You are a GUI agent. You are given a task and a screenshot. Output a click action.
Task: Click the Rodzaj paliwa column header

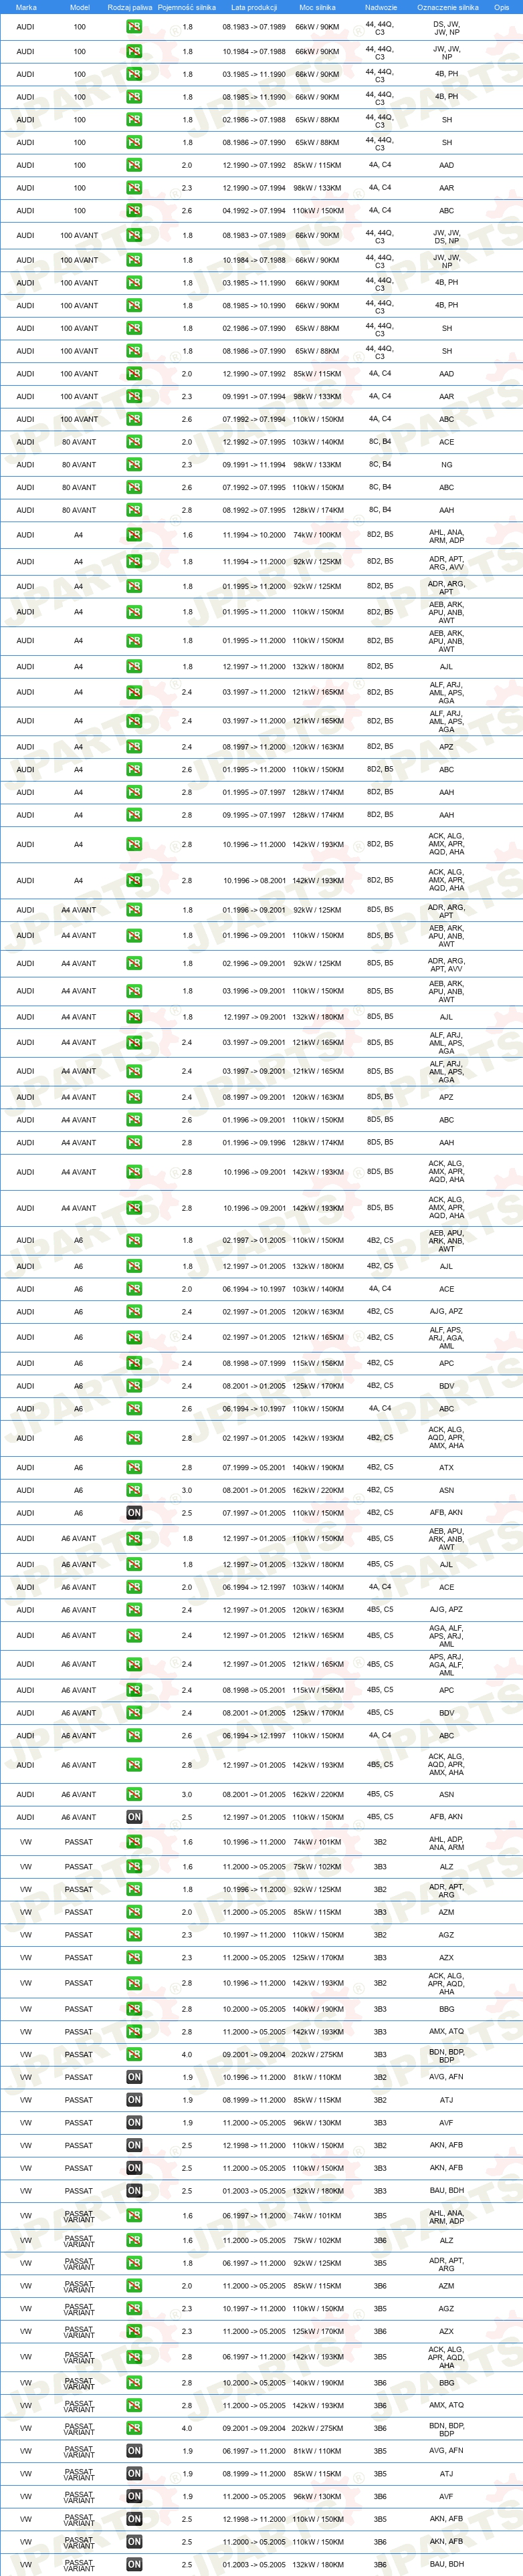(130, 7)
